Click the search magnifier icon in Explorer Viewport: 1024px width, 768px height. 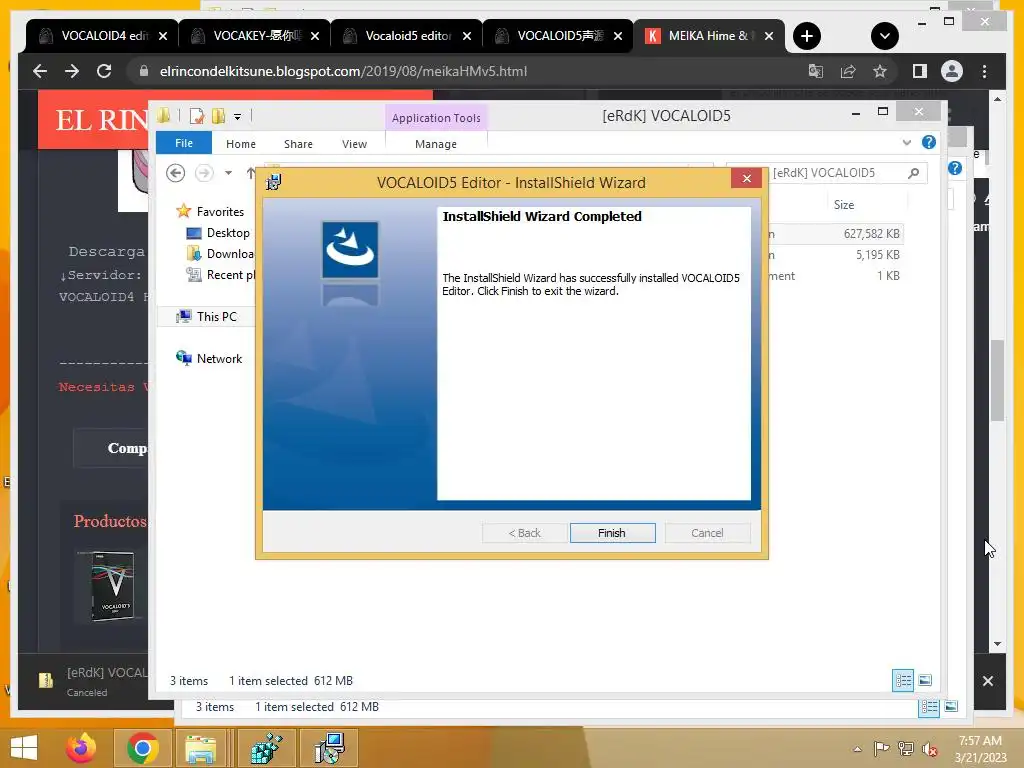click(914, 173)
